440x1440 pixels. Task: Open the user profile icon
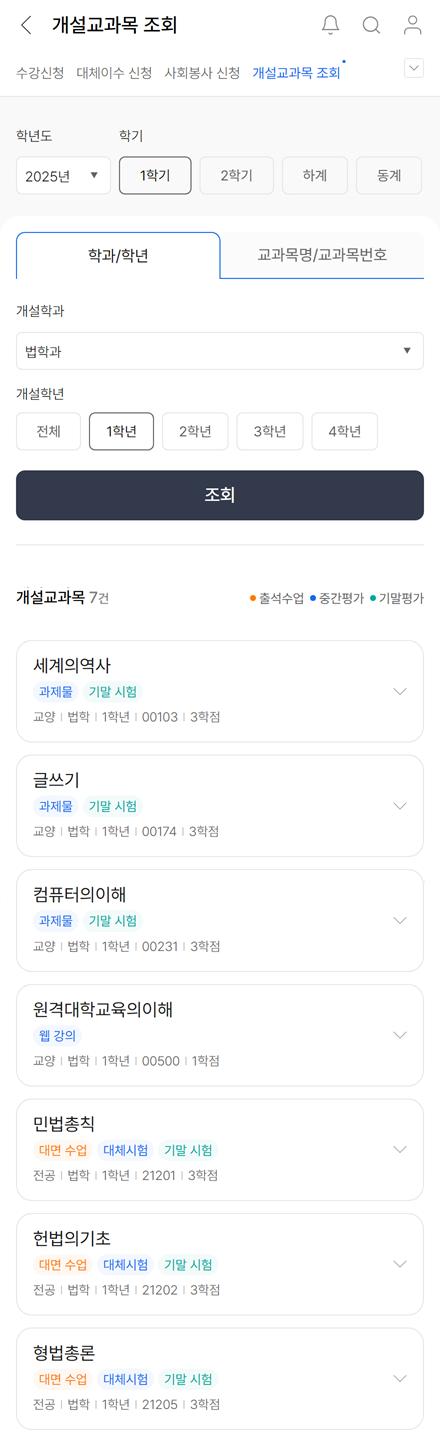[x=412, y=26]
